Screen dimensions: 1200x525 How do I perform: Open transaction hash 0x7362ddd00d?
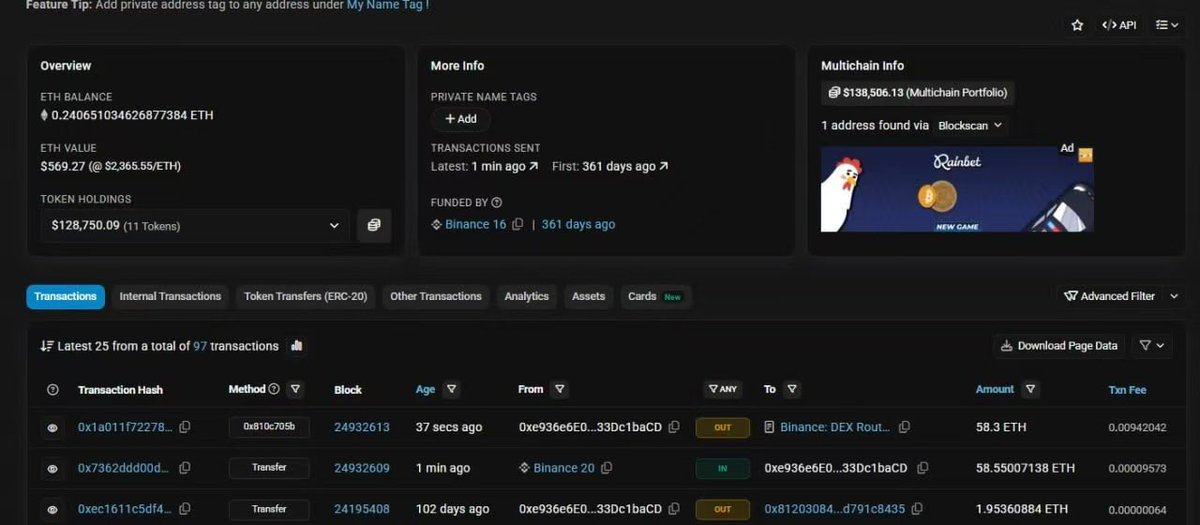point(123,468)
